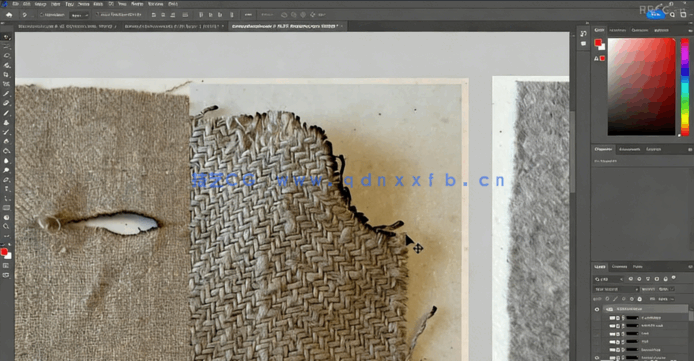Toggle Show Transform Controls checkbox
The height and width of the screenshot is (361, 694).
pos(98,15)
